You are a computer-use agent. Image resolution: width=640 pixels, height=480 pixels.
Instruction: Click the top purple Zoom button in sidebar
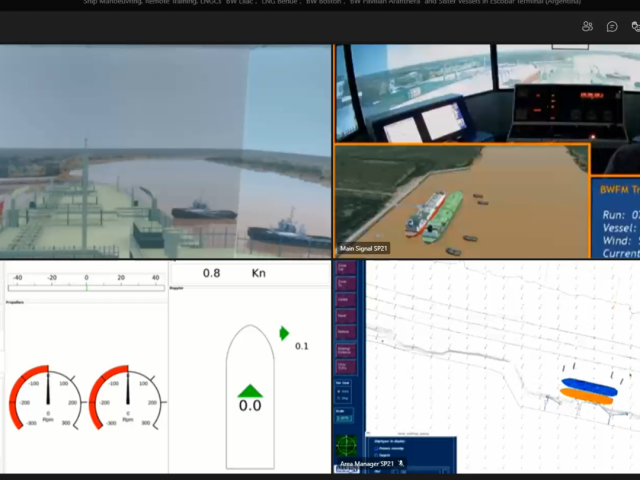(345, 268)
